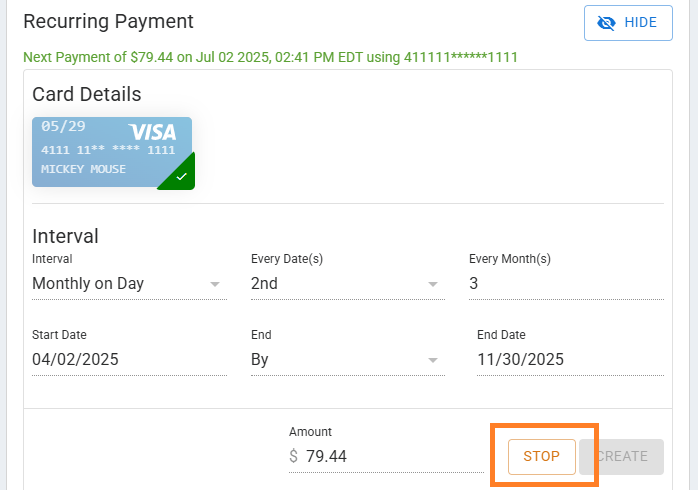Edit the End Date field 11/30/2025

pos(569,360)
